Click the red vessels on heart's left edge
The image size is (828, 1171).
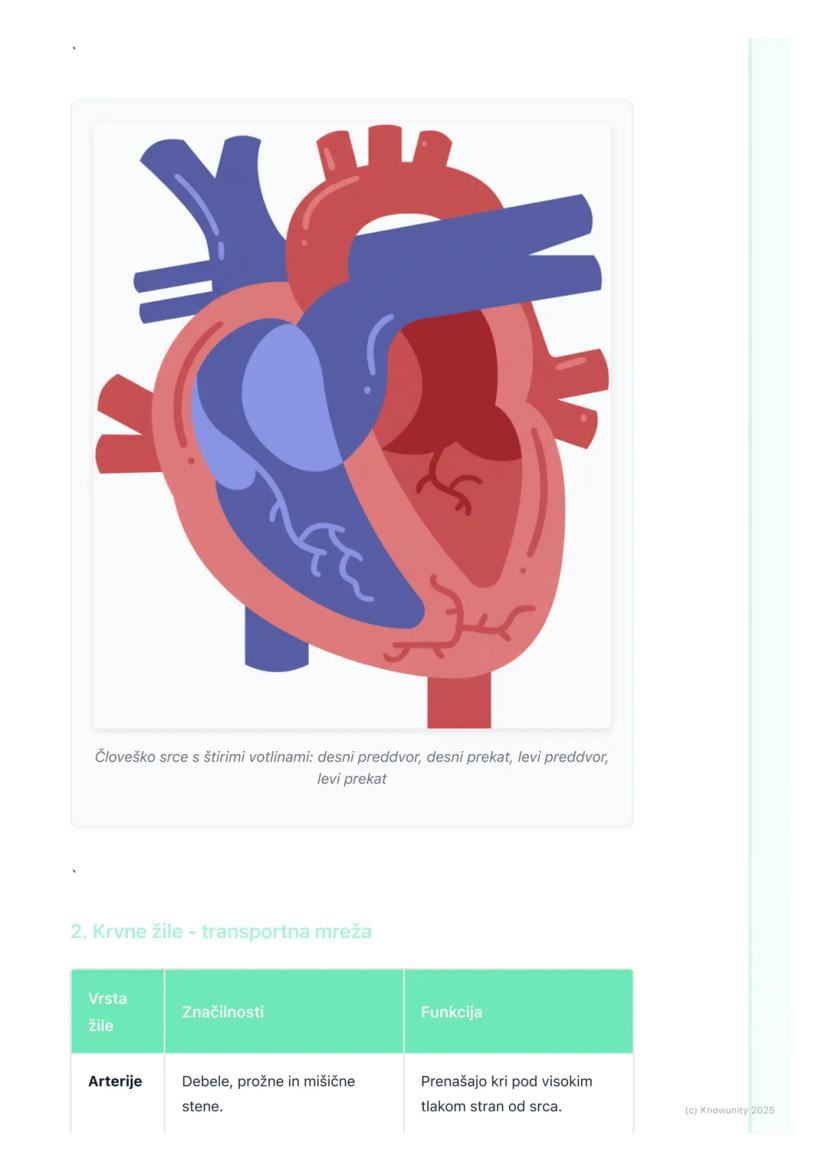[x=125, y=425]
